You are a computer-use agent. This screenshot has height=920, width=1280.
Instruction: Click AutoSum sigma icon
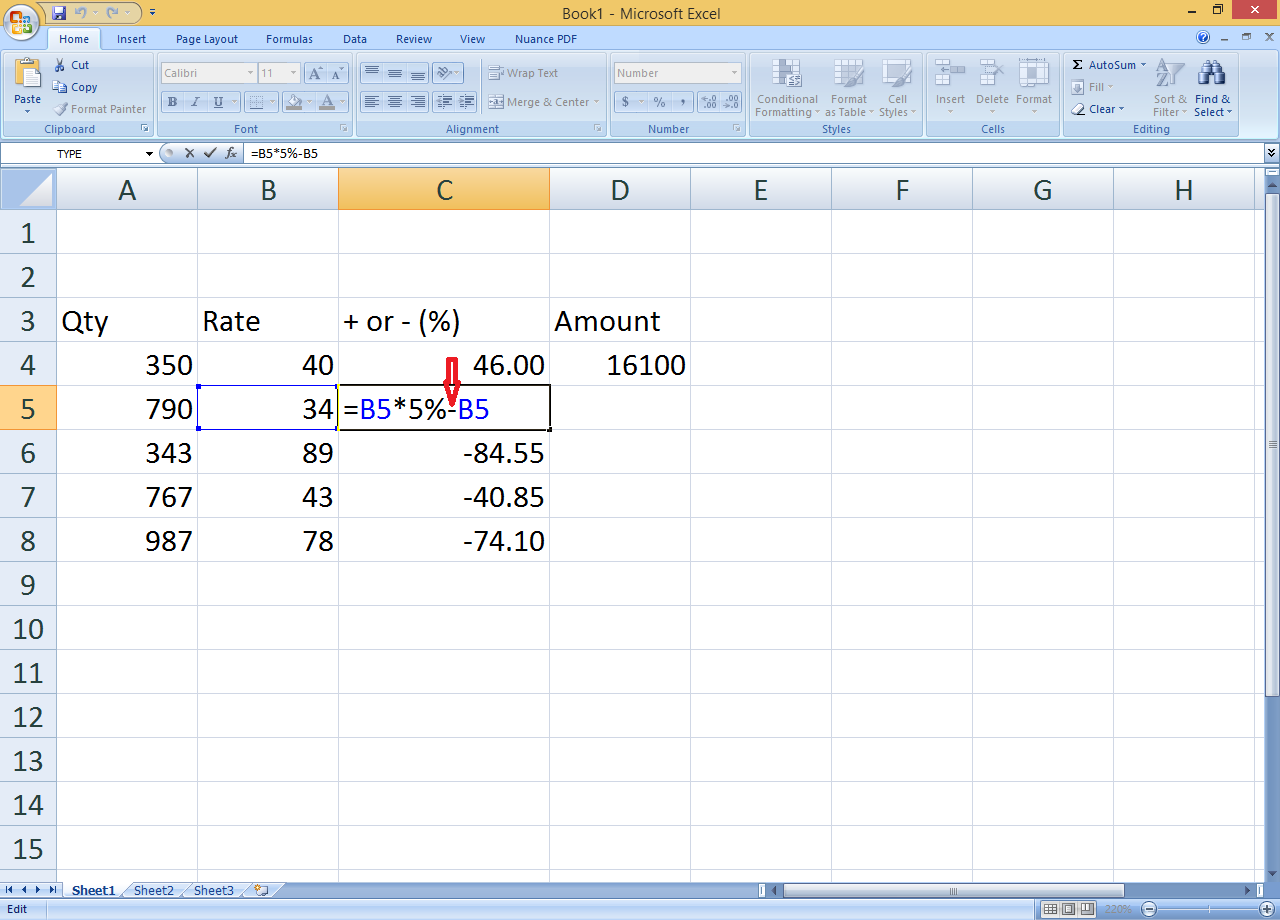[1077, 65]
